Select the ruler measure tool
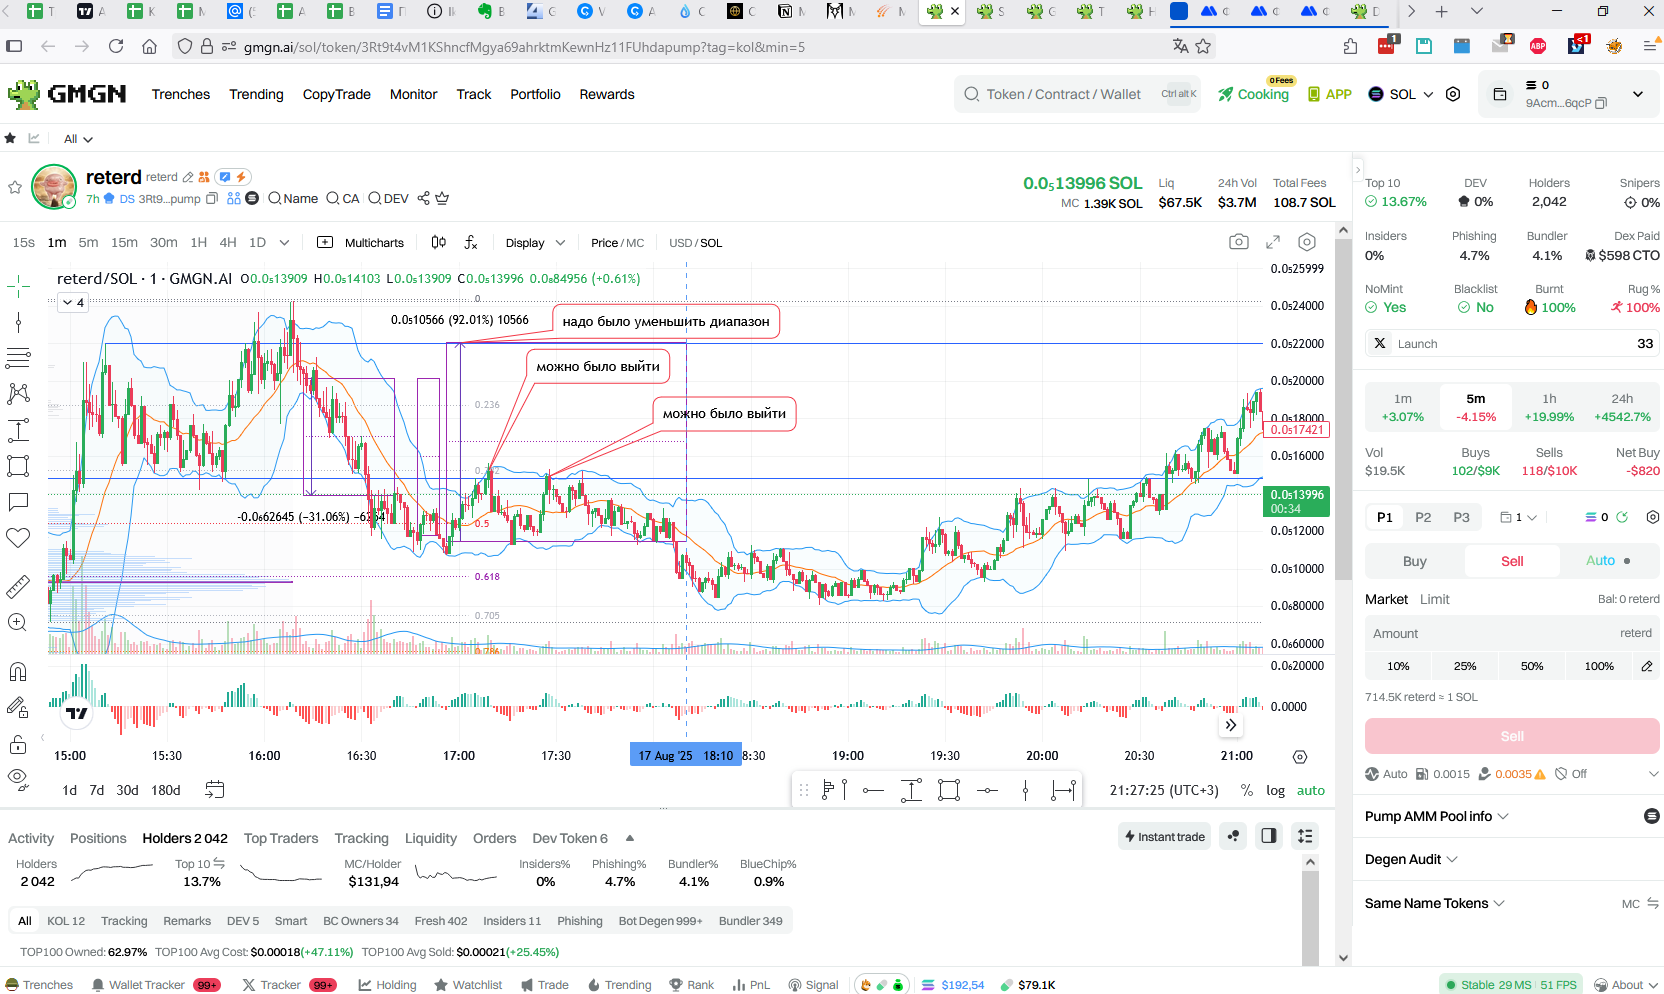The width and height of the screenshot is (1664, 994). click(18, 587)
